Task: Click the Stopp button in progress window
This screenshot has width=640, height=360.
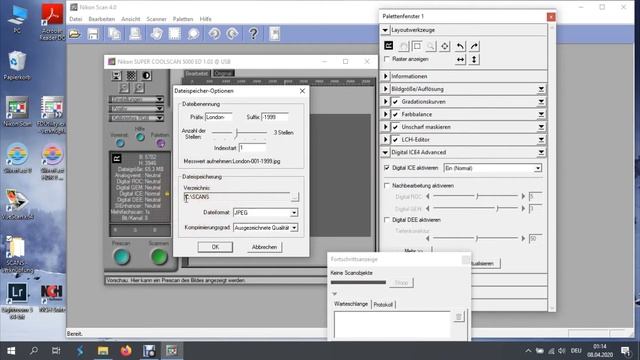Action: point(401,282)
